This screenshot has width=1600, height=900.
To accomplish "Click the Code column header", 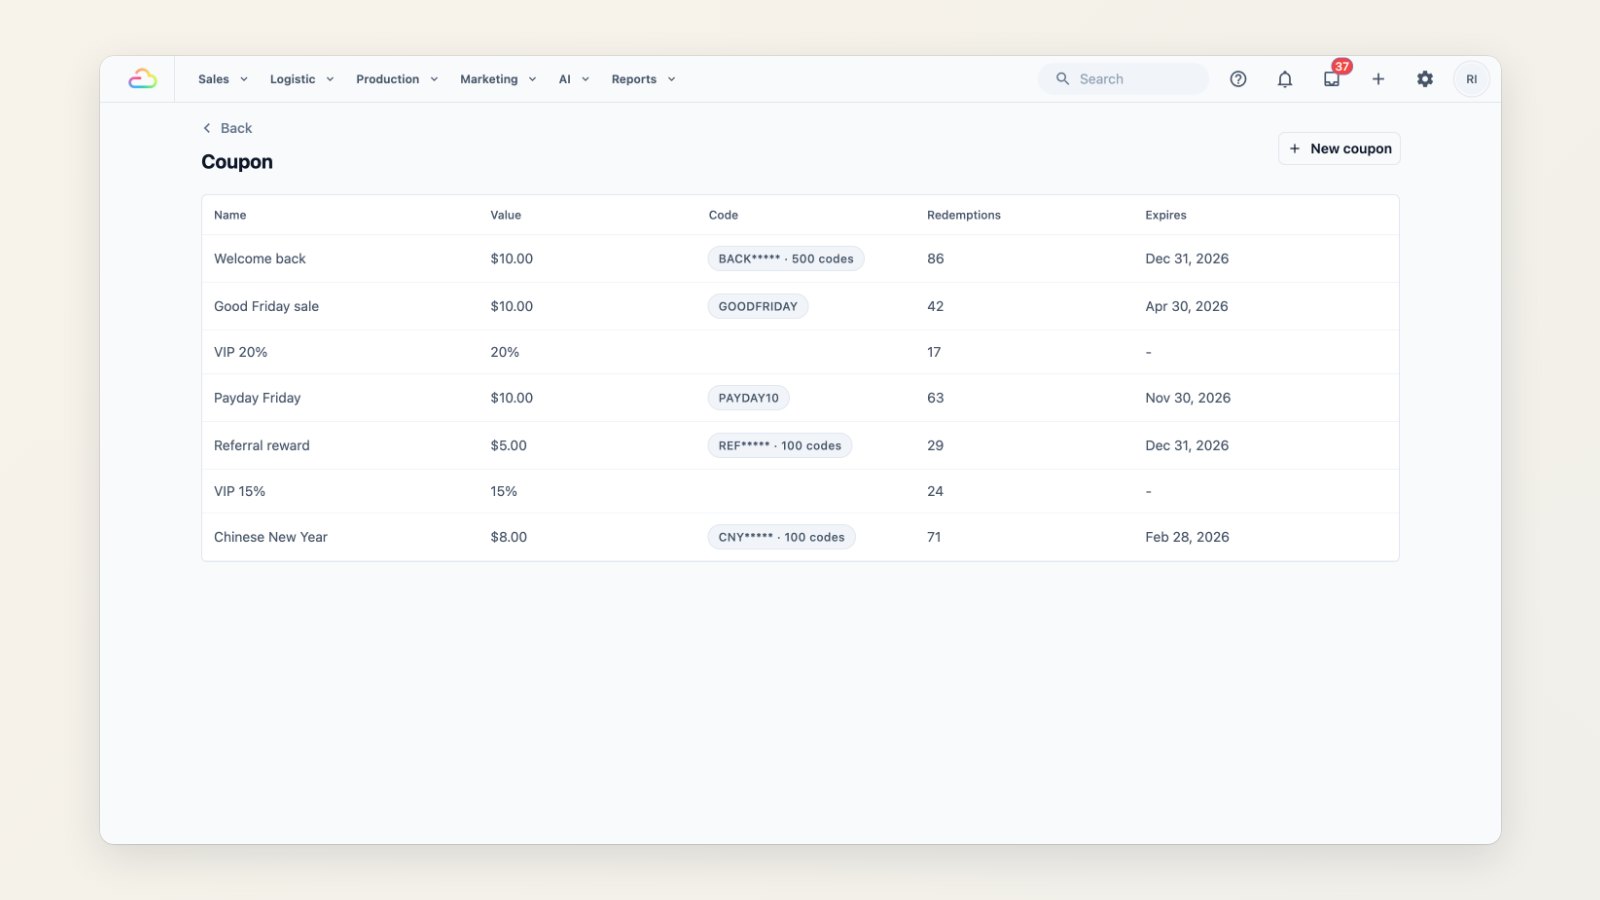I will (723, 215).
